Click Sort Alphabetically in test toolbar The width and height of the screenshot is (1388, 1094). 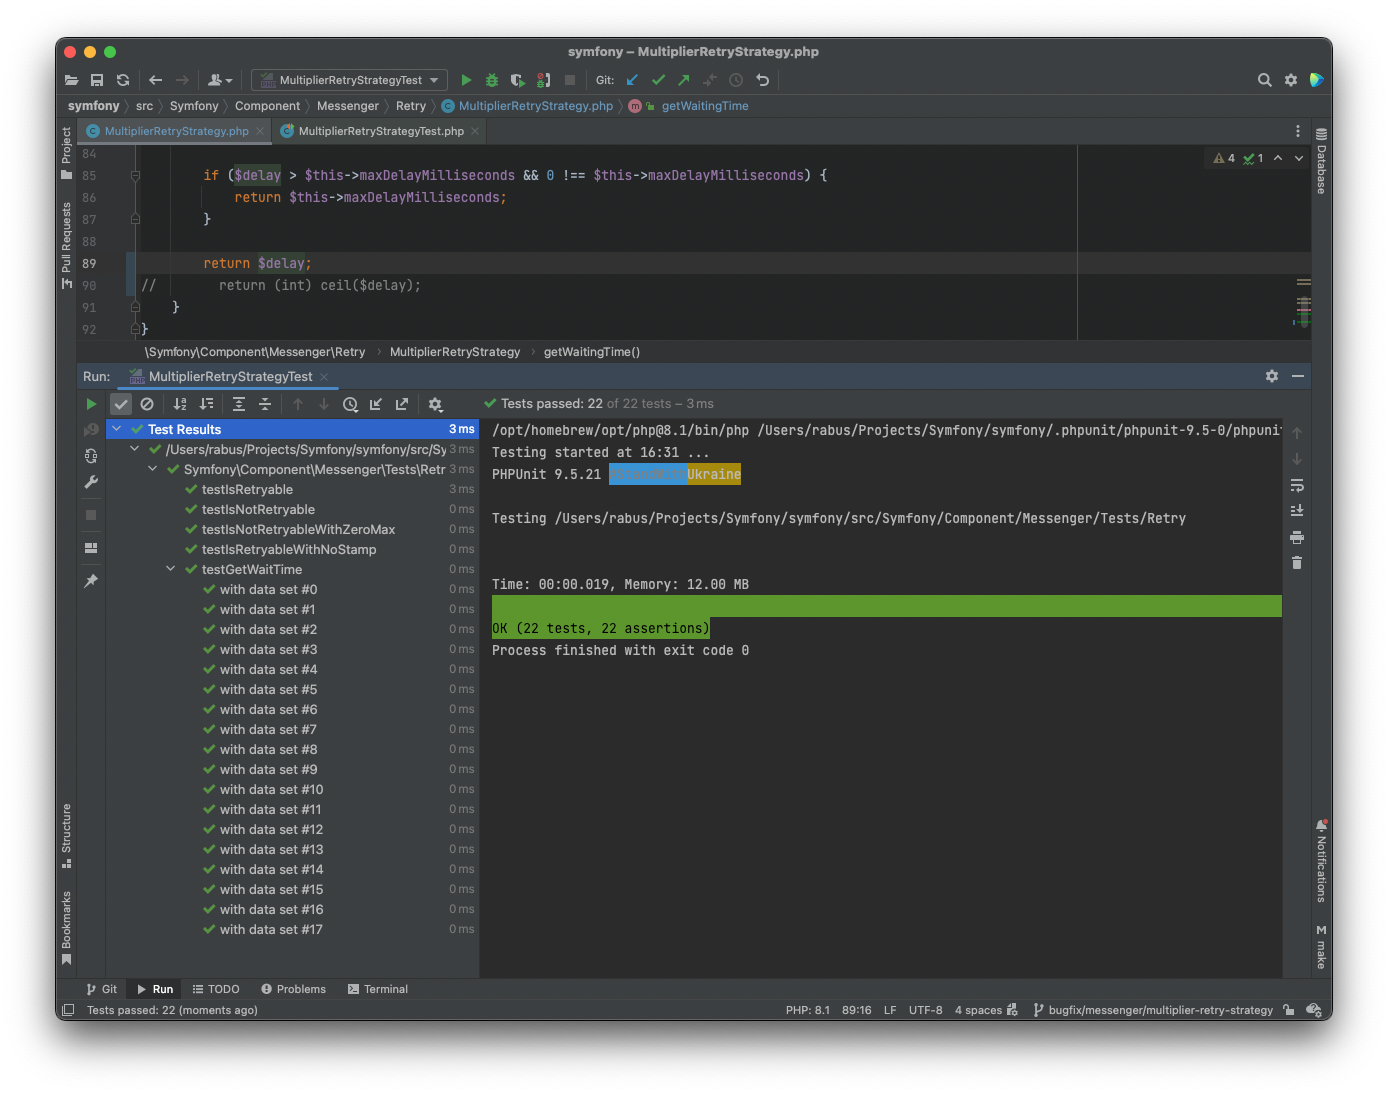pos(180,404)
